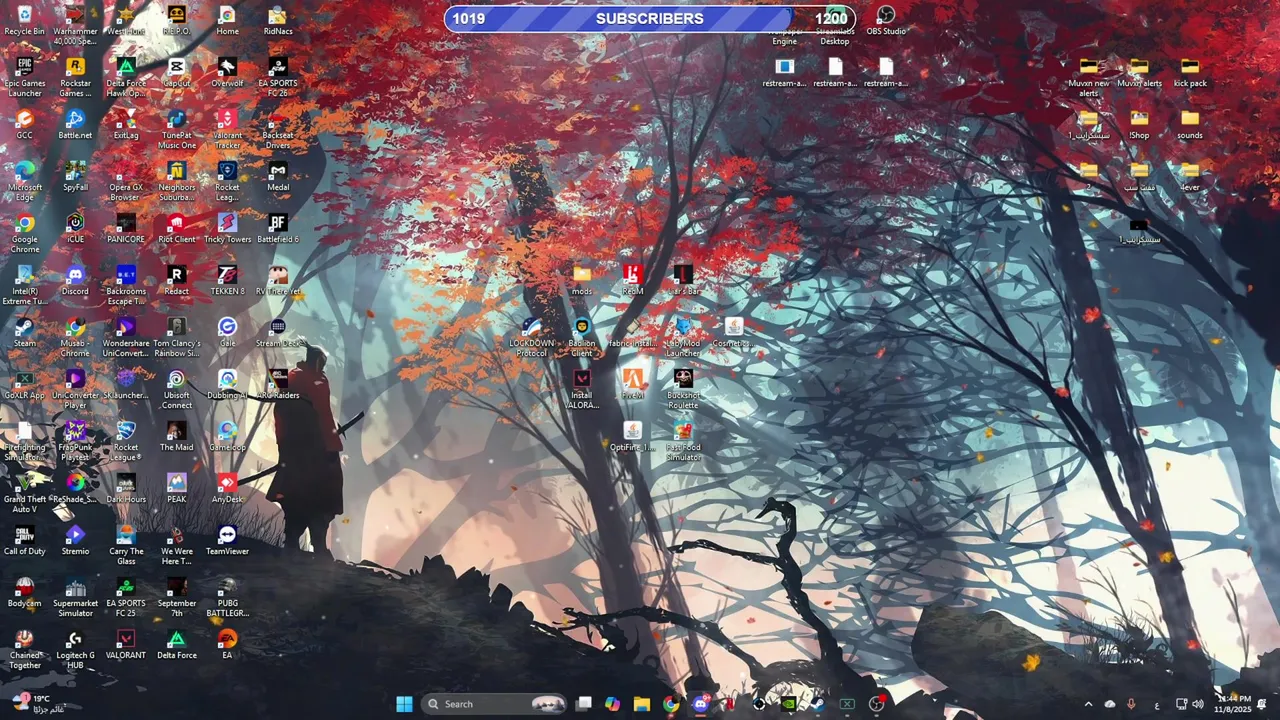
Task: Open PUBG BATTLEGROUNDS desktop shortcut
Action: (x=227, y=597)
